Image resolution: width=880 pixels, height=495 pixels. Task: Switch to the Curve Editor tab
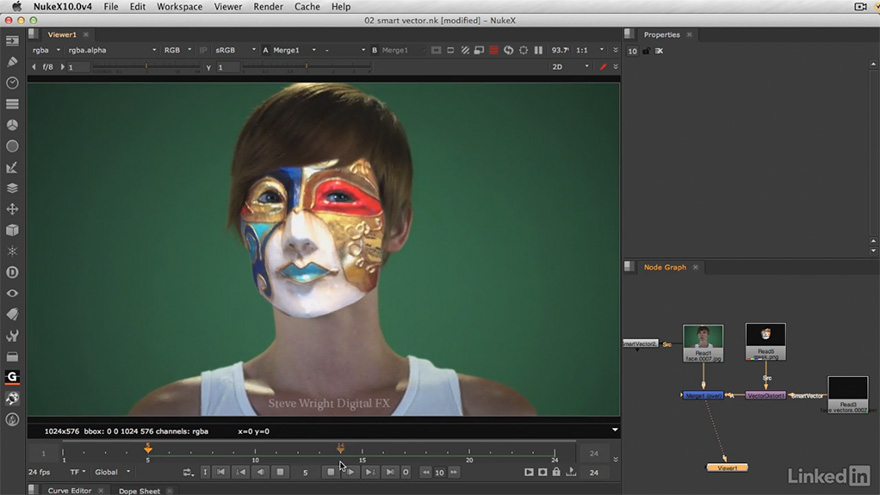pos(69,491)
